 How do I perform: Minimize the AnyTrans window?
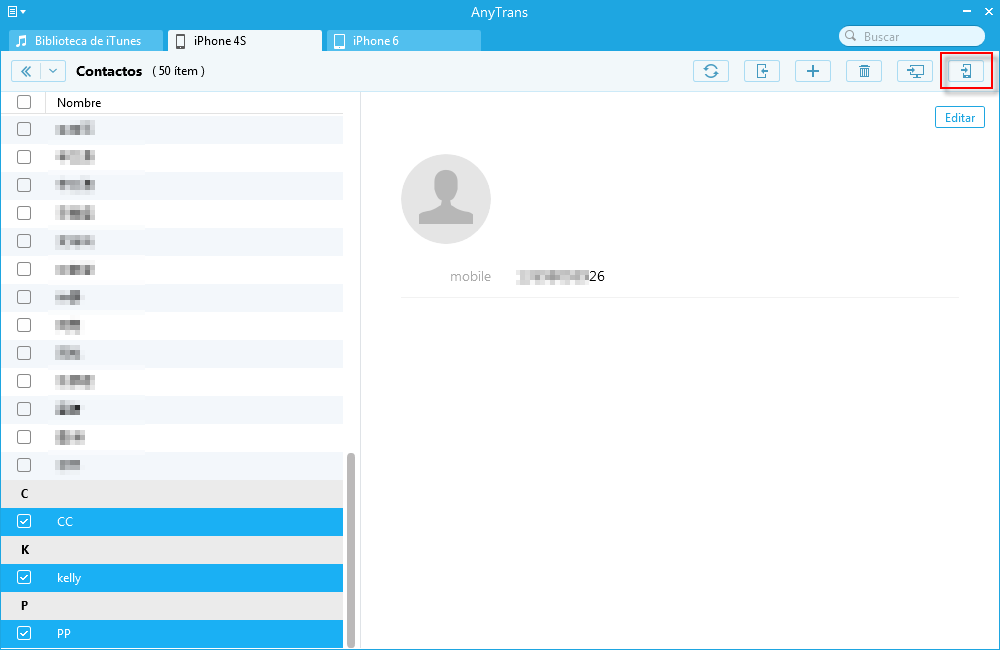point(967,11)
